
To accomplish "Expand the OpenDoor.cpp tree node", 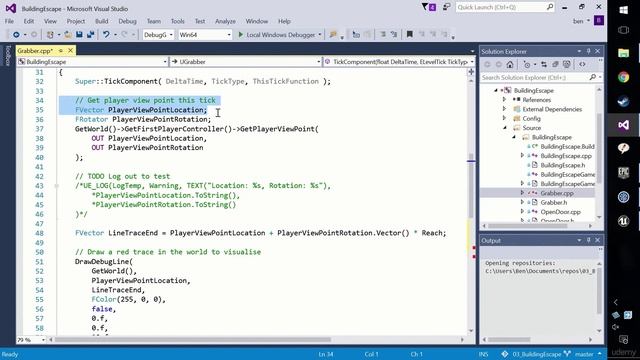I will tap(522, 212).
